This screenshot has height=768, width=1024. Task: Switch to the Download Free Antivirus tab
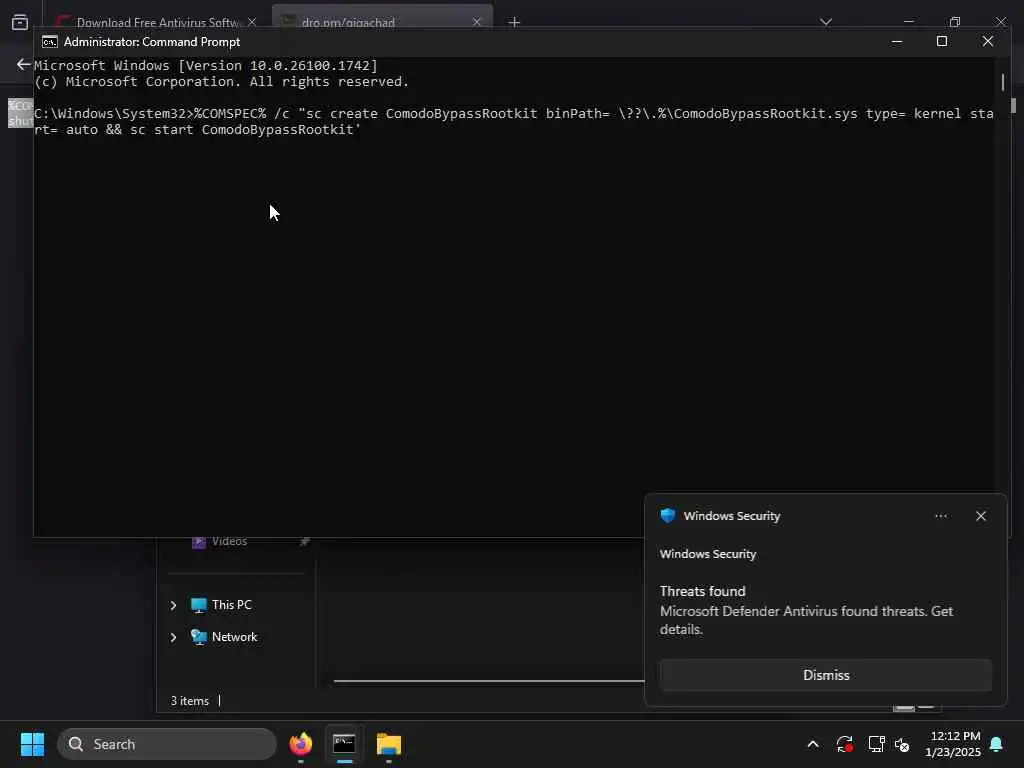click(x=159, y=22)
